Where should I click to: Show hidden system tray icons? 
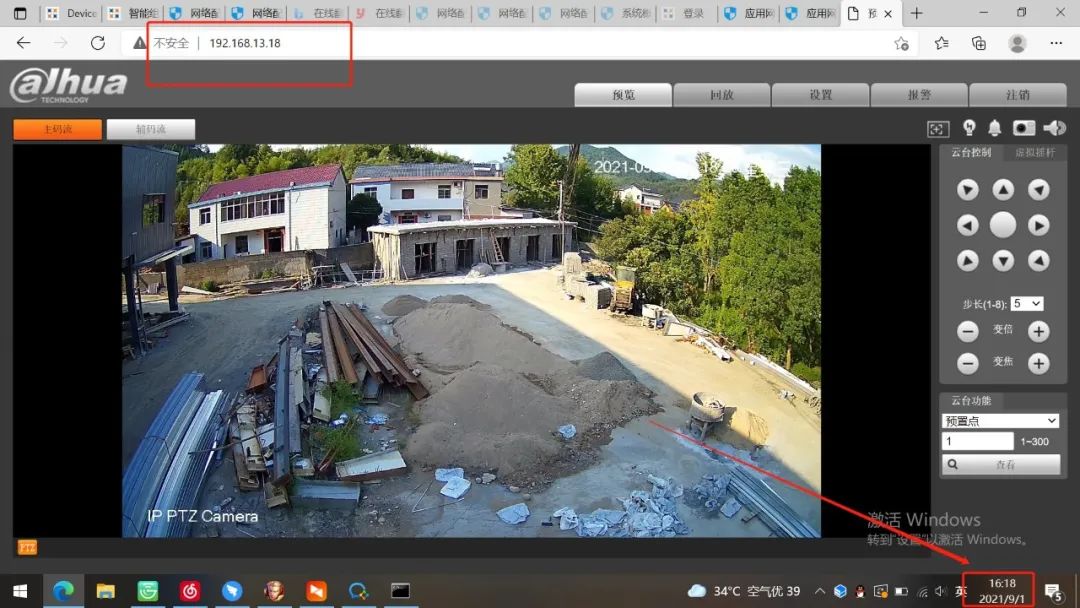[820, 591]
